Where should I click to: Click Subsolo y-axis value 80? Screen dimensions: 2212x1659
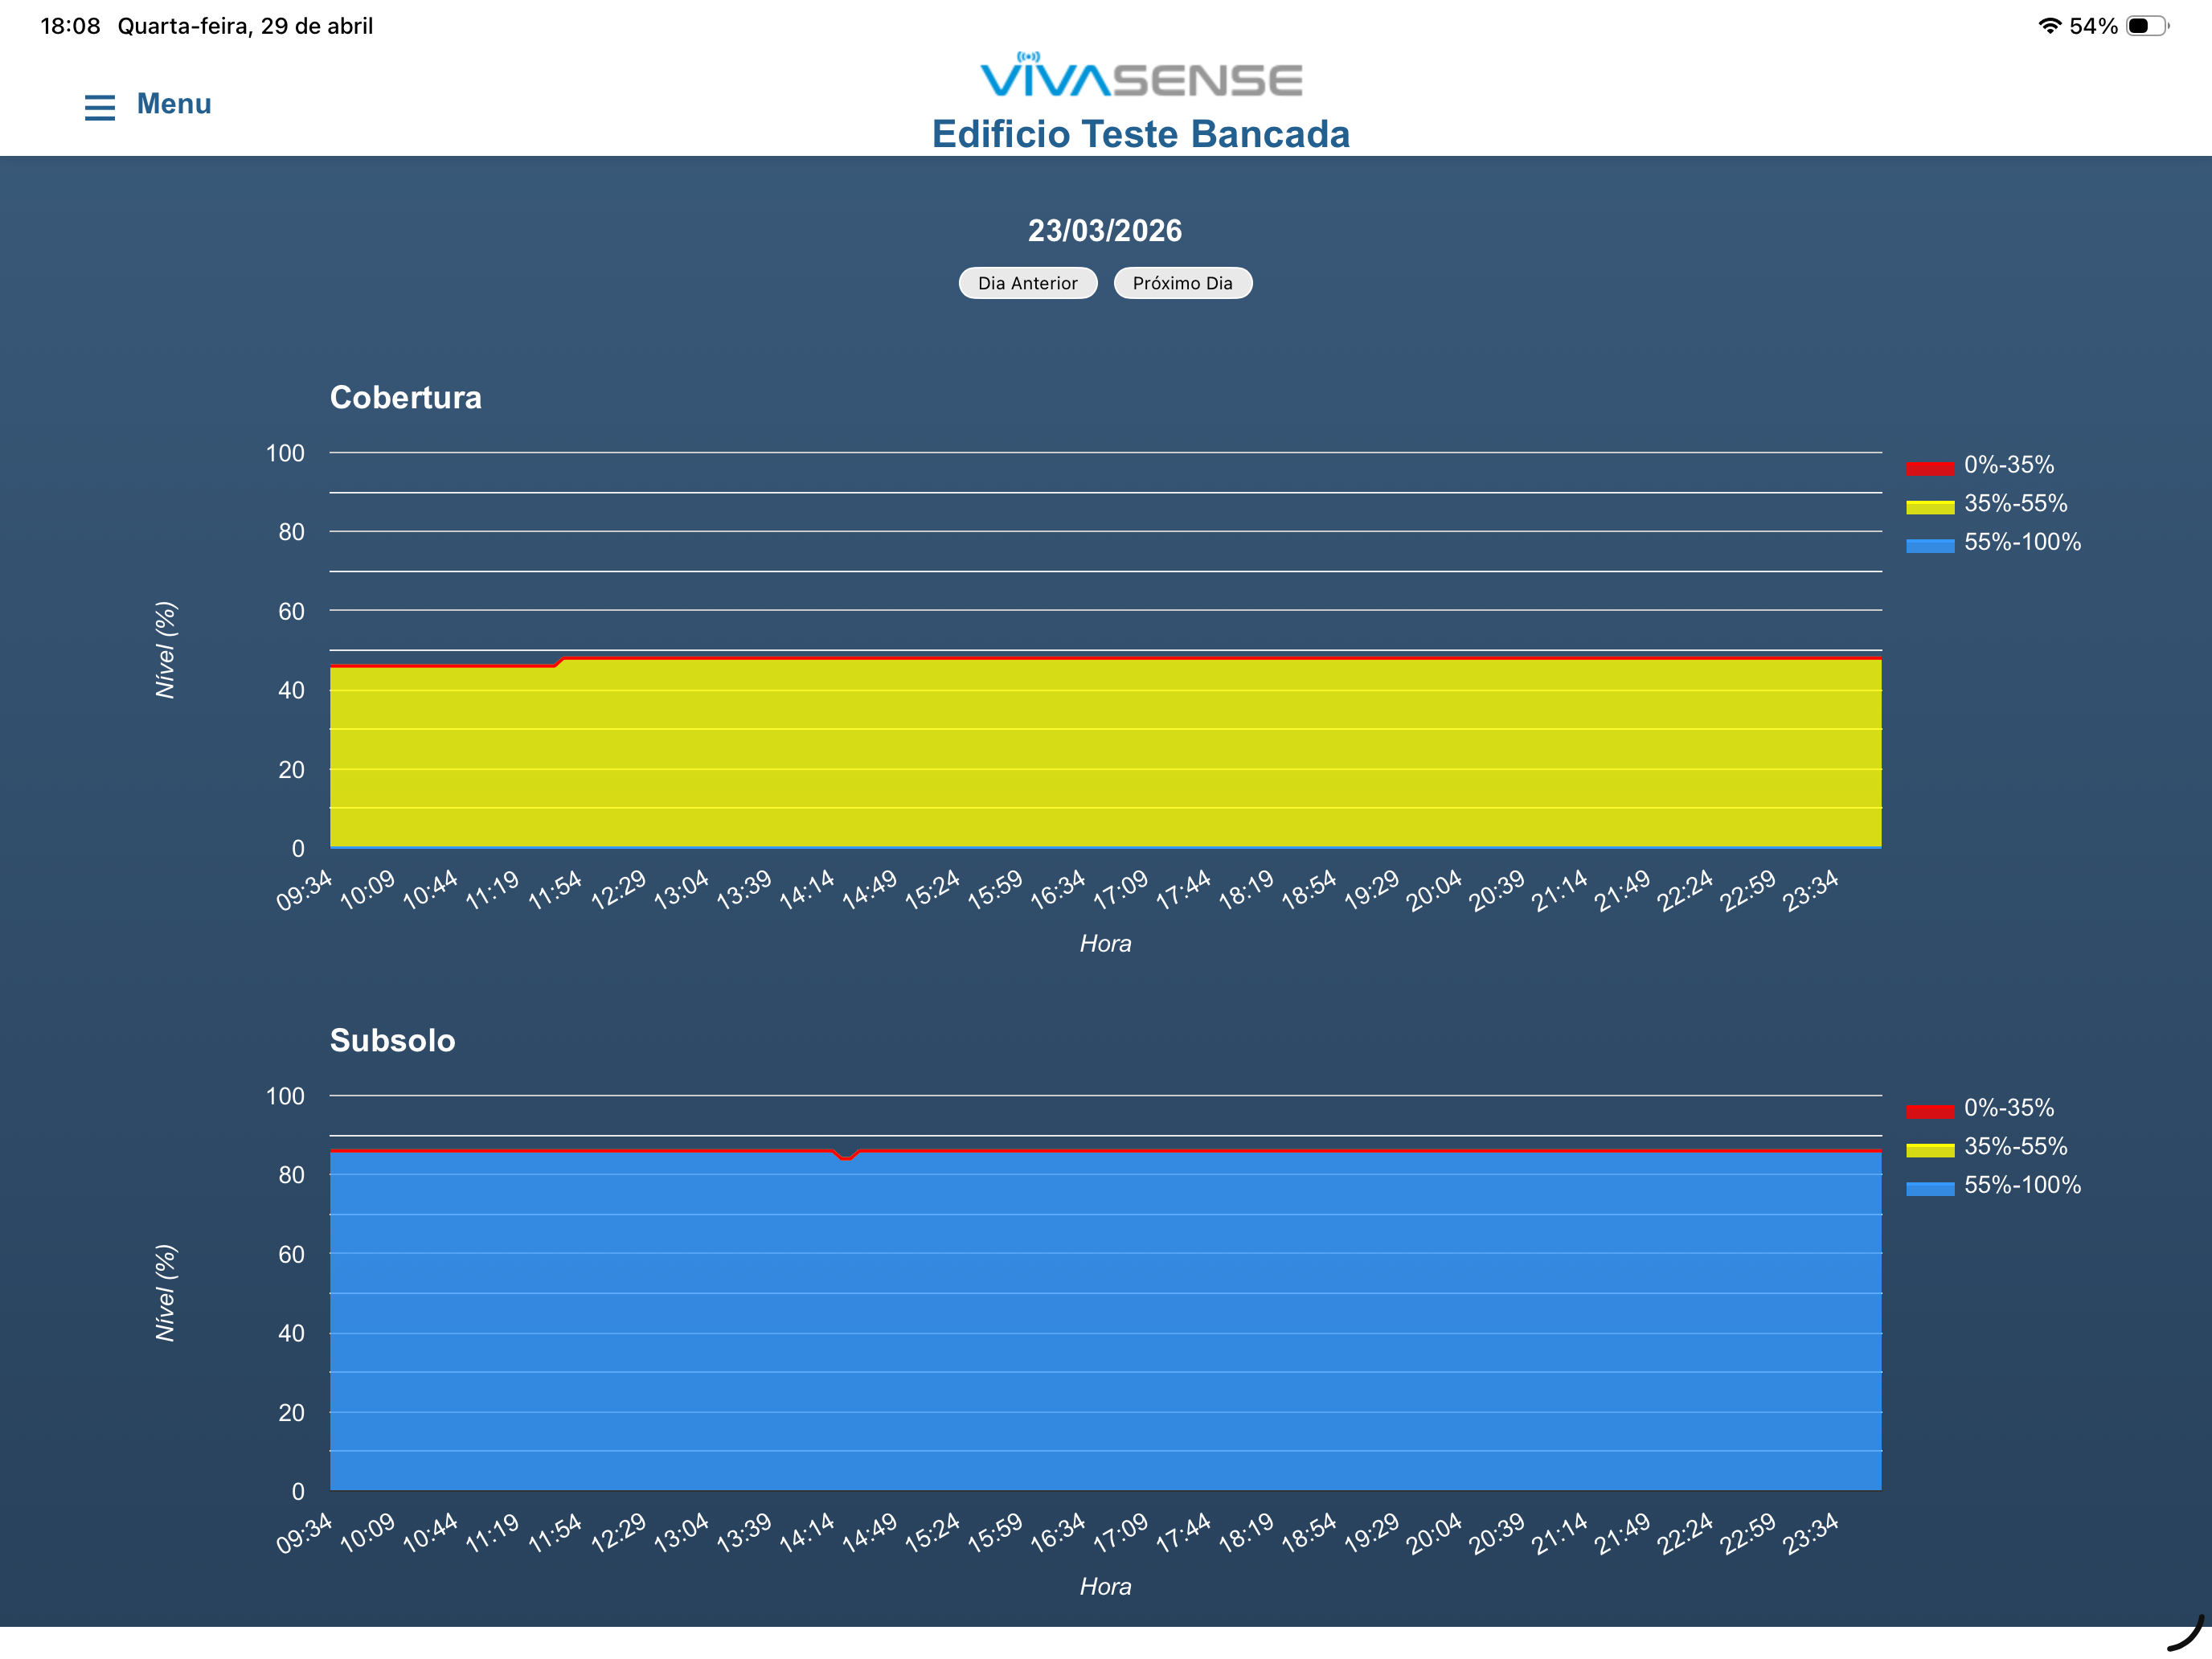point(291,1175)
